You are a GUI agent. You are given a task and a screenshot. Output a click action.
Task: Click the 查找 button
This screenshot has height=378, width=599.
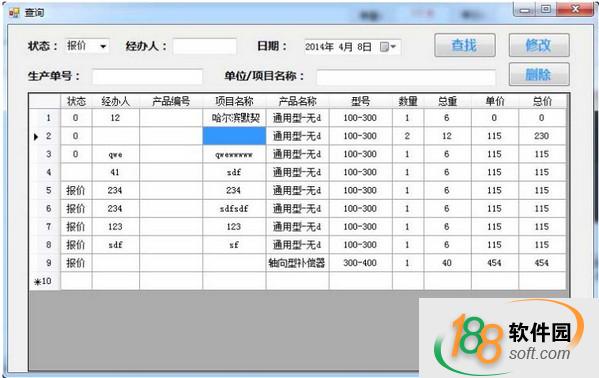click(x=465, y=45)
